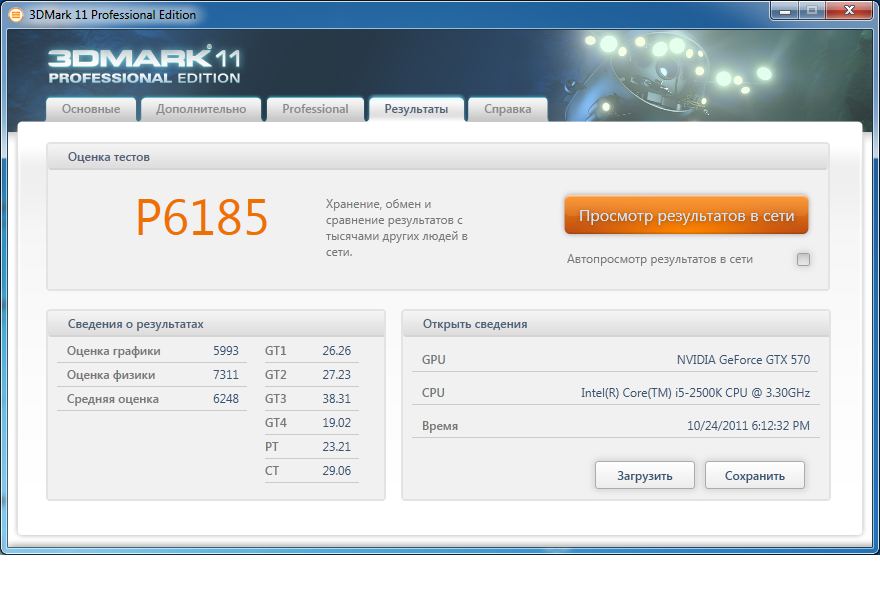The image size is (880, 614).
Task: Click GT3 result 38.31
Action: 336,399
